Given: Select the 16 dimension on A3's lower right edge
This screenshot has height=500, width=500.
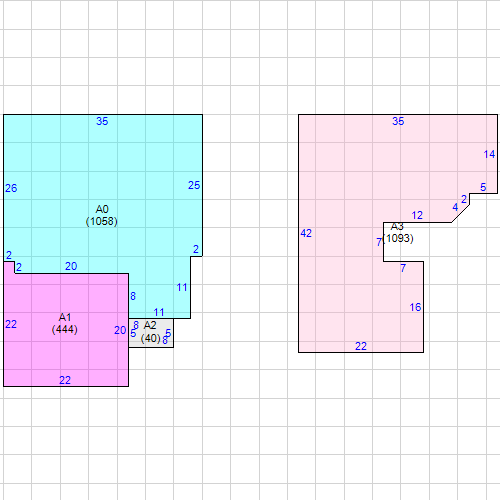Looking at the screenshot, I should [x=415, y=307].
